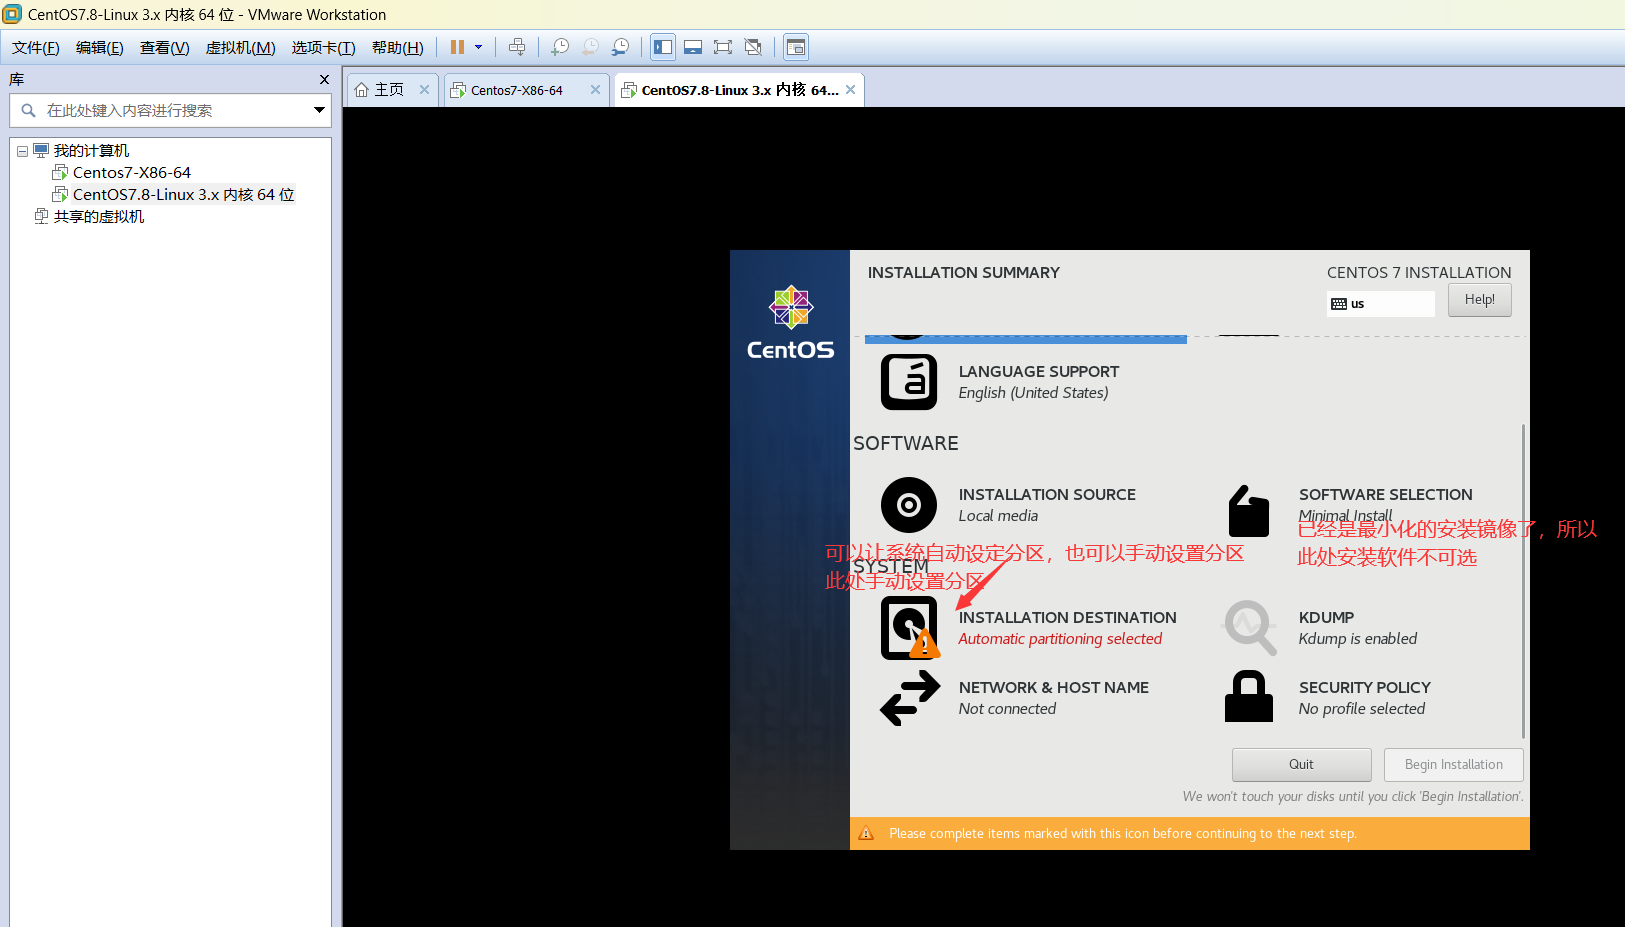The image size is (1625, 927).
Task: Send Ctrl+Alt+Del to the virtual machine
Action: [517, 47]
